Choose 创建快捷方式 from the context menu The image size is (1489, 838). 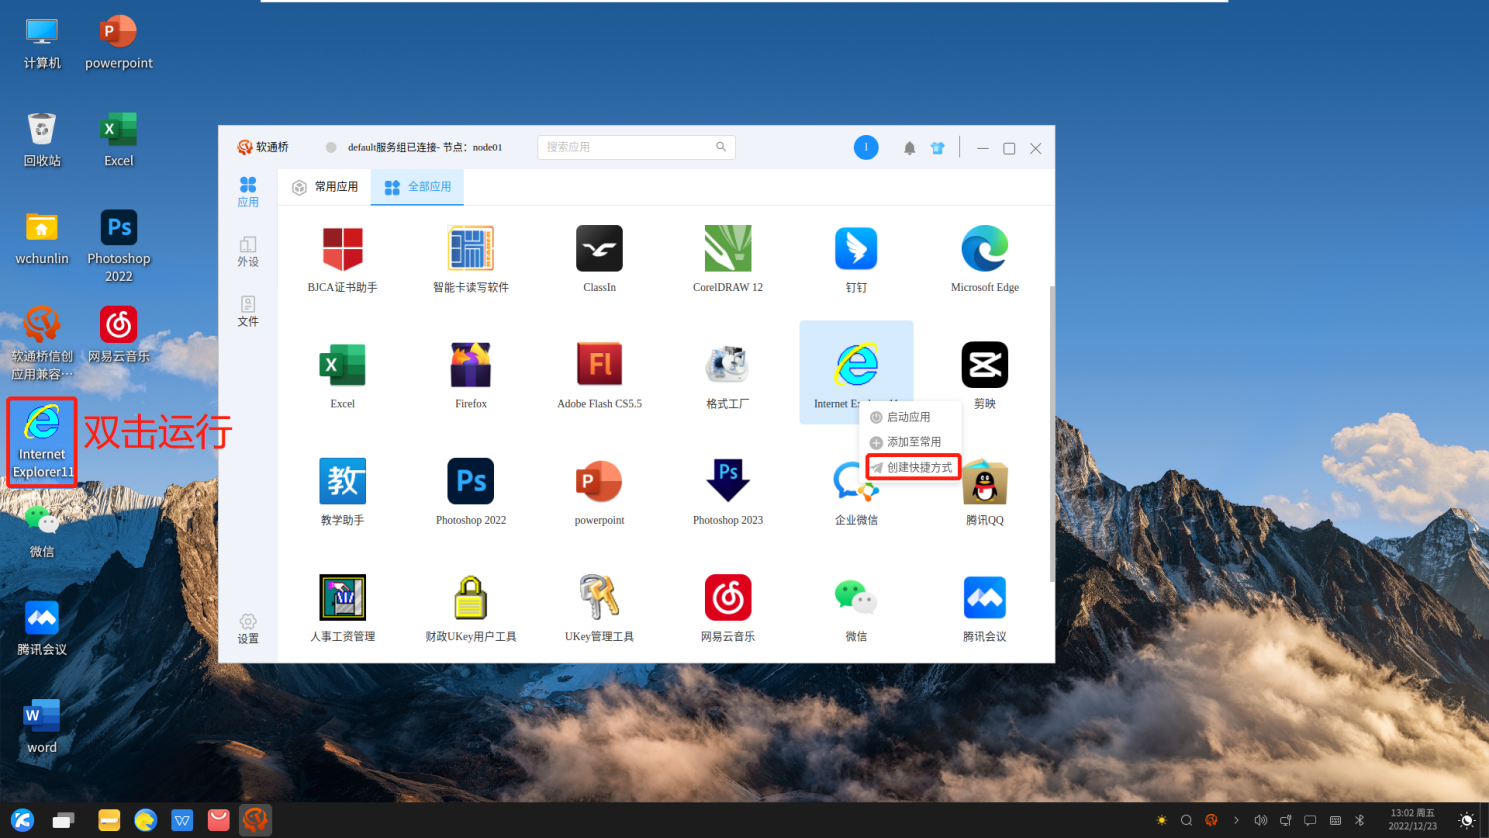pos(912,467)
